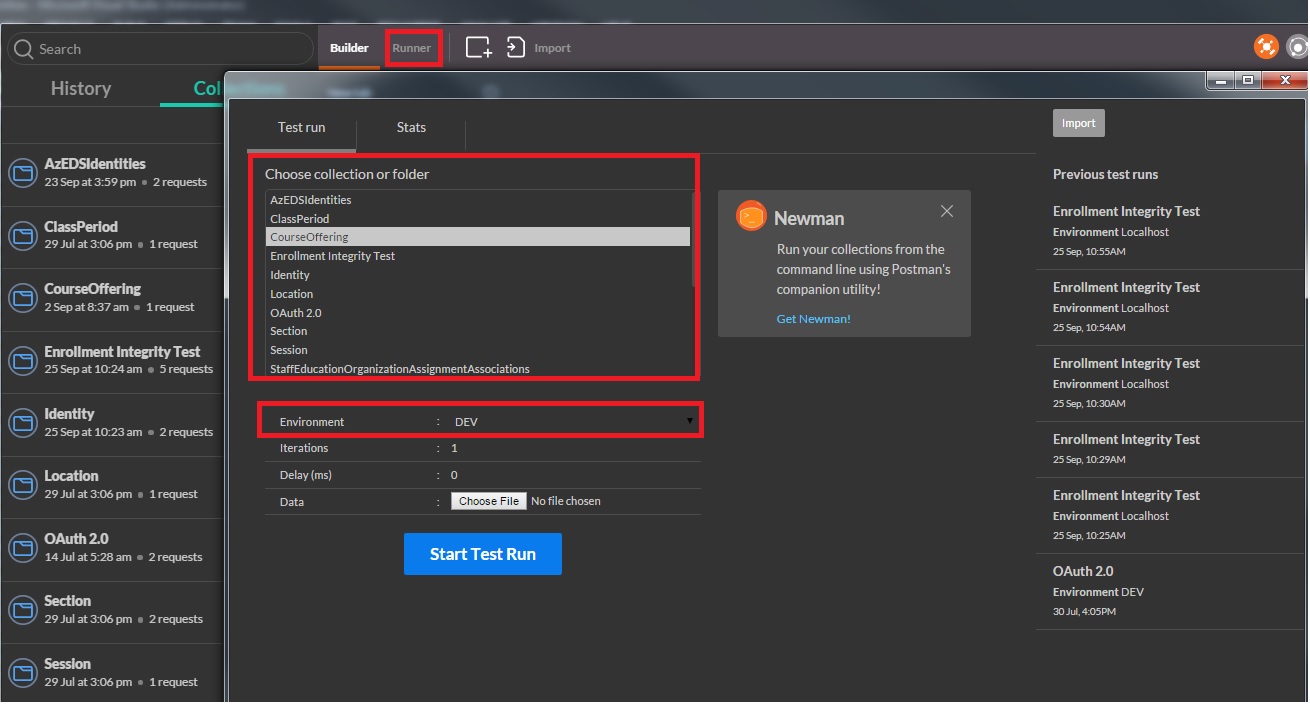Open the Stats tab
The image size is (1310, 705).
pyautogui.click(x=411, y=127)
